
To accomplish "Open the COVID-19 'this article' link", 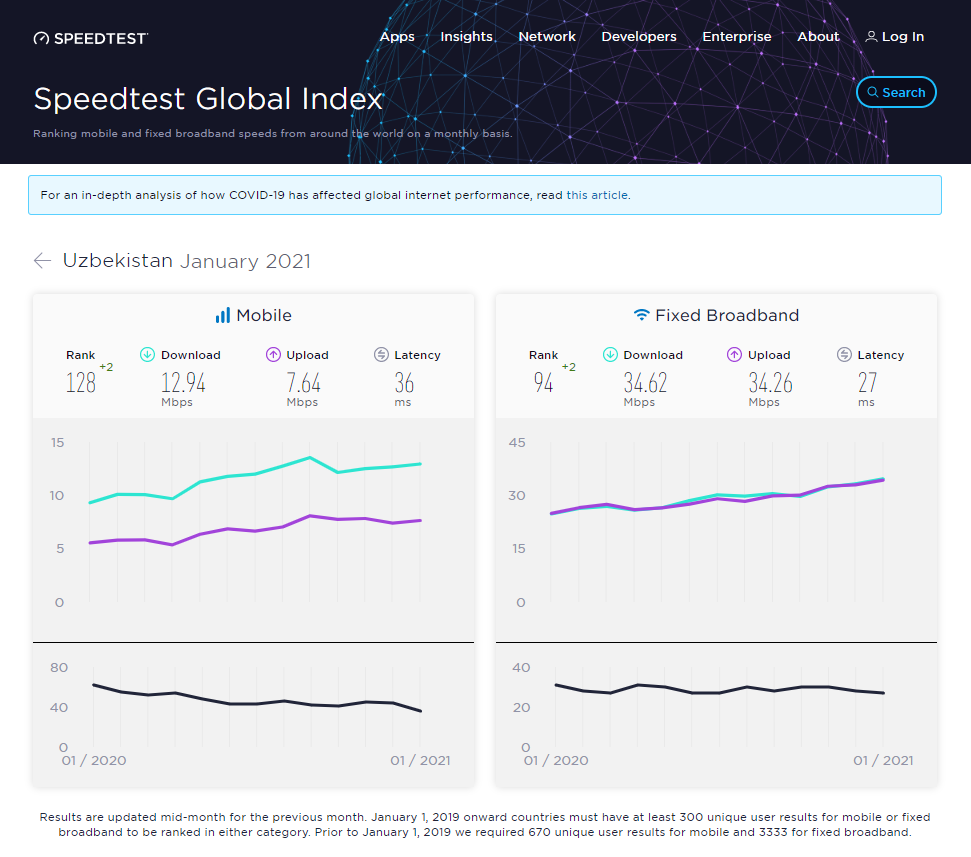I will [x=597, y=195].
